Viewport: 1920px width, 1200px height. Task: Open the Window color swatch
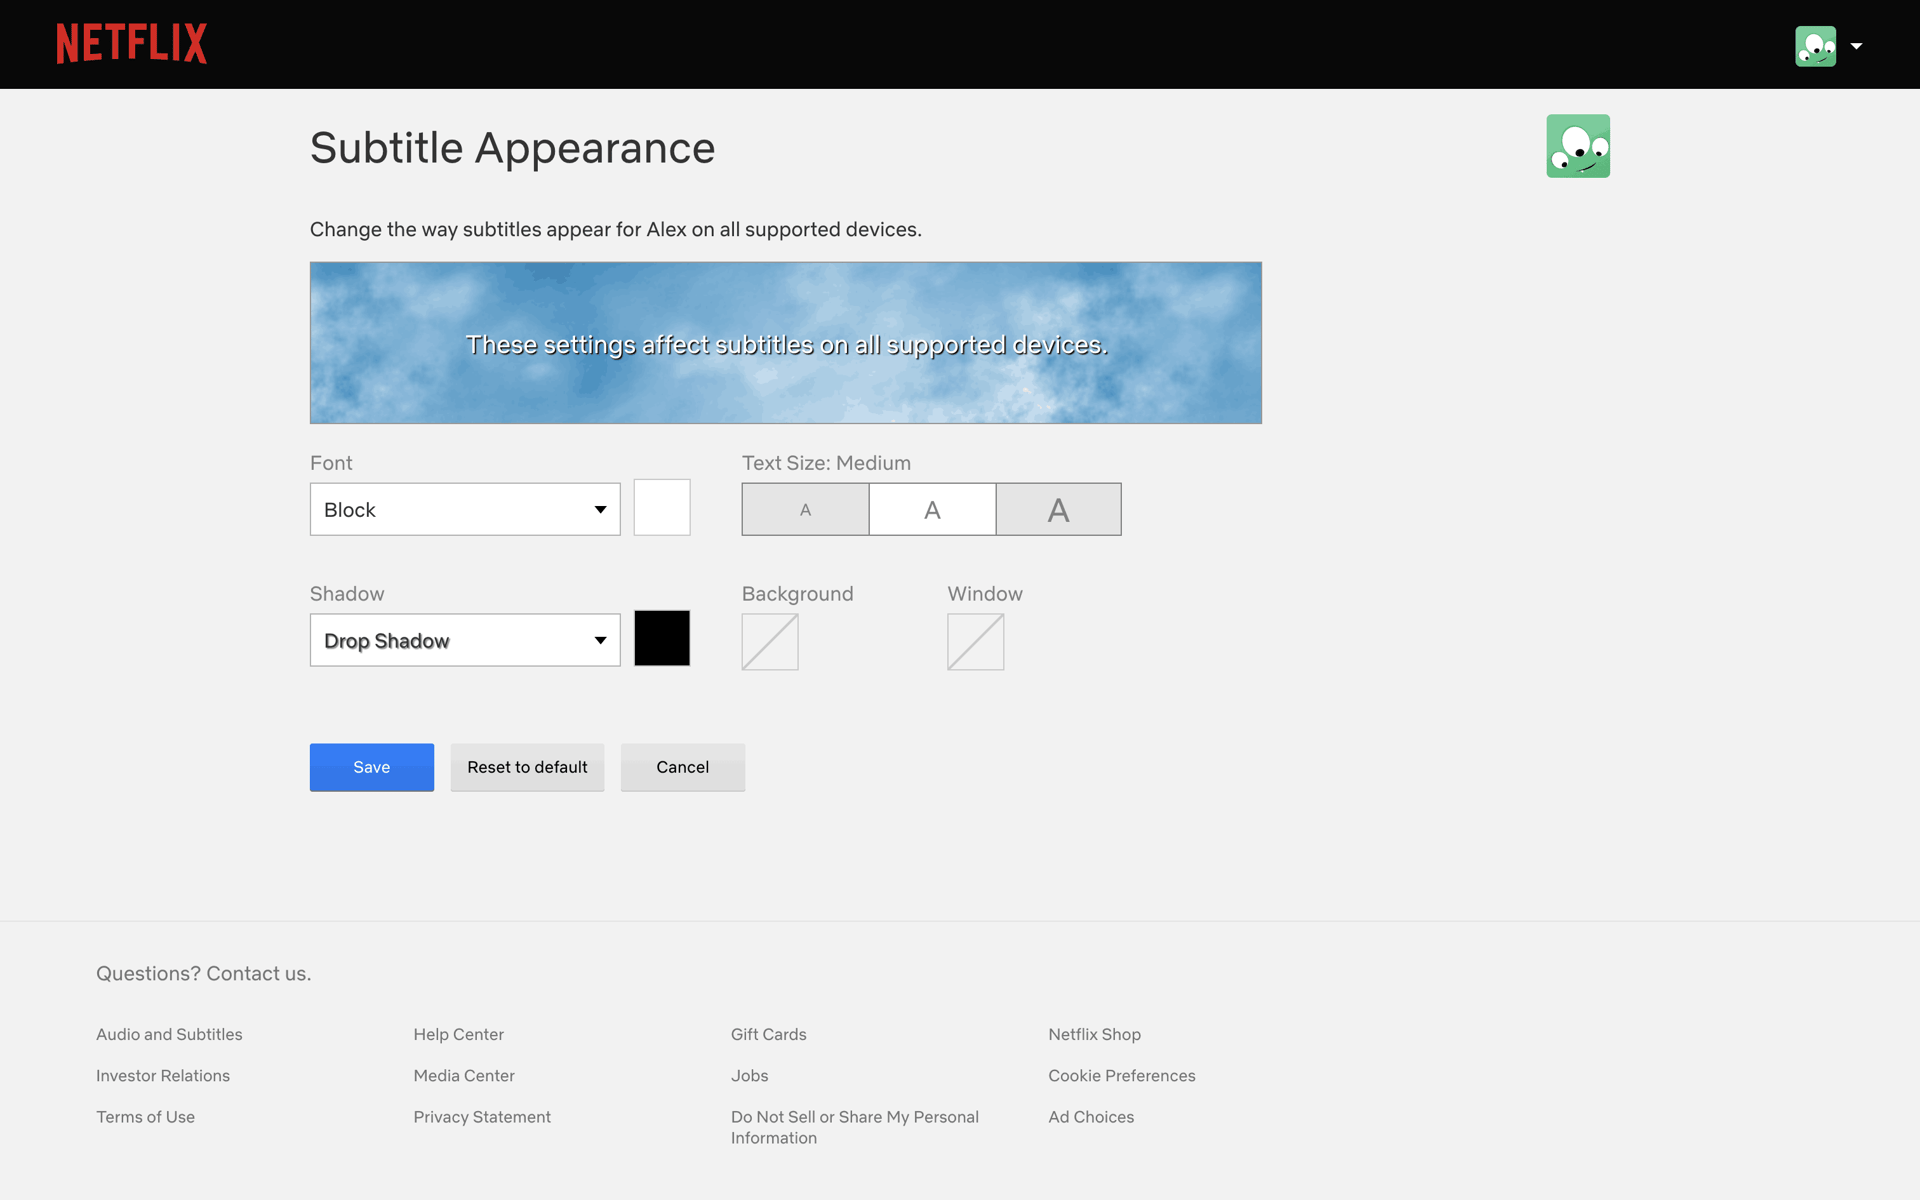(x=976, y=642)
